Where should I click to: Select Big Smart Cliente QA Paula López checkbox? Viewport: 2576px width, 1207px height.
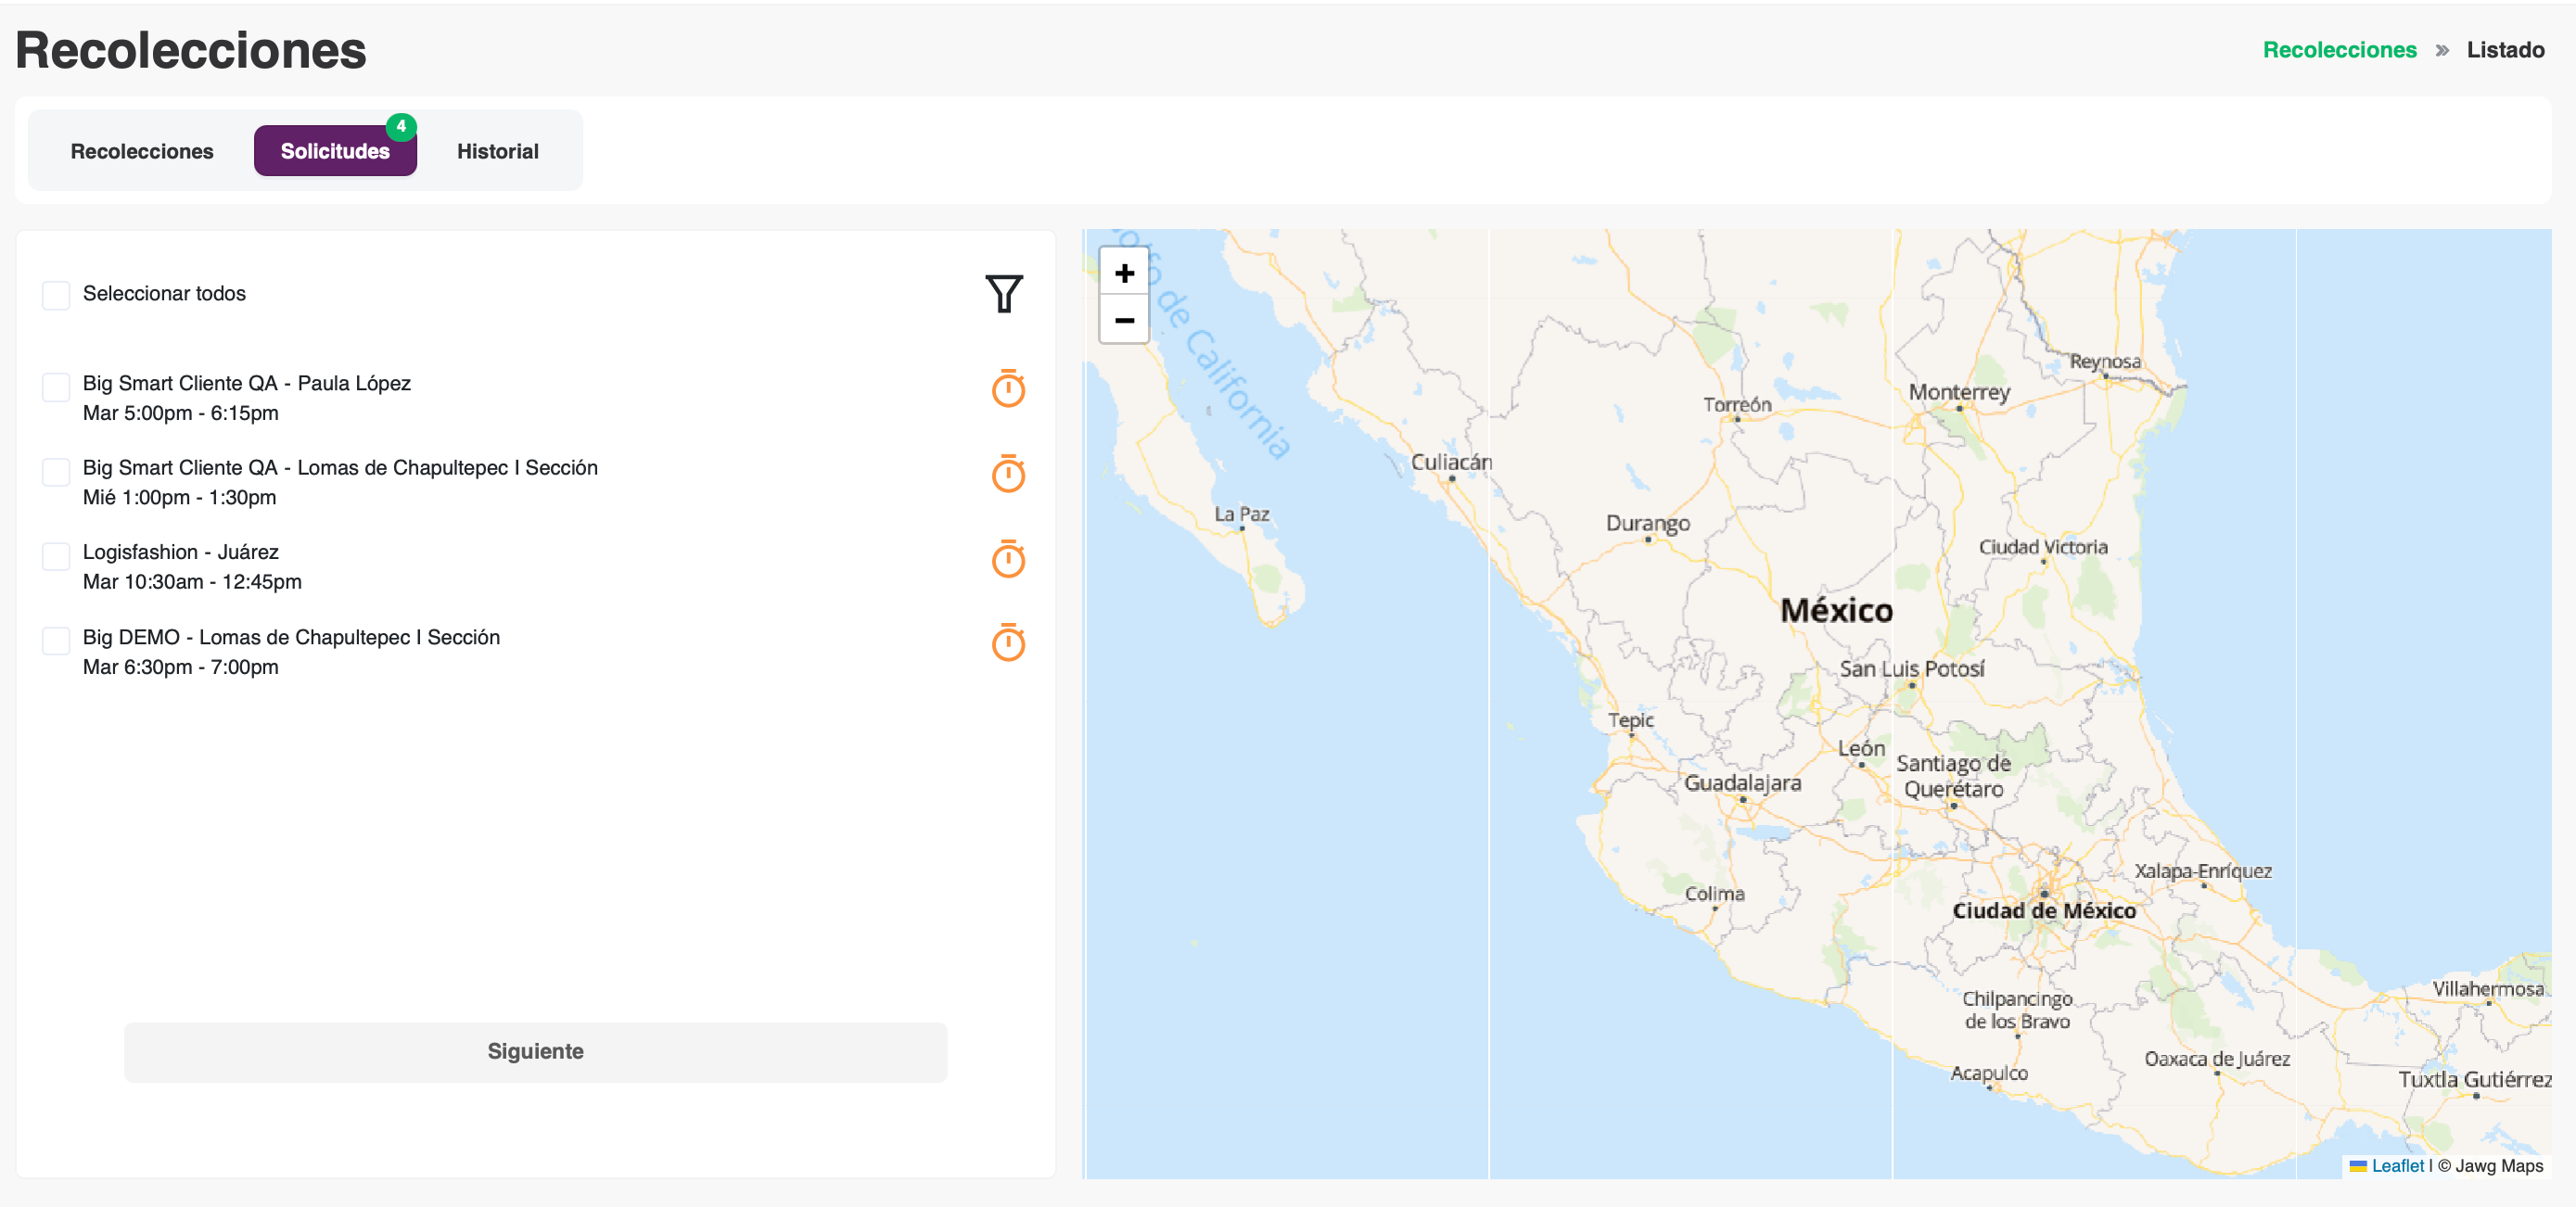56,387
